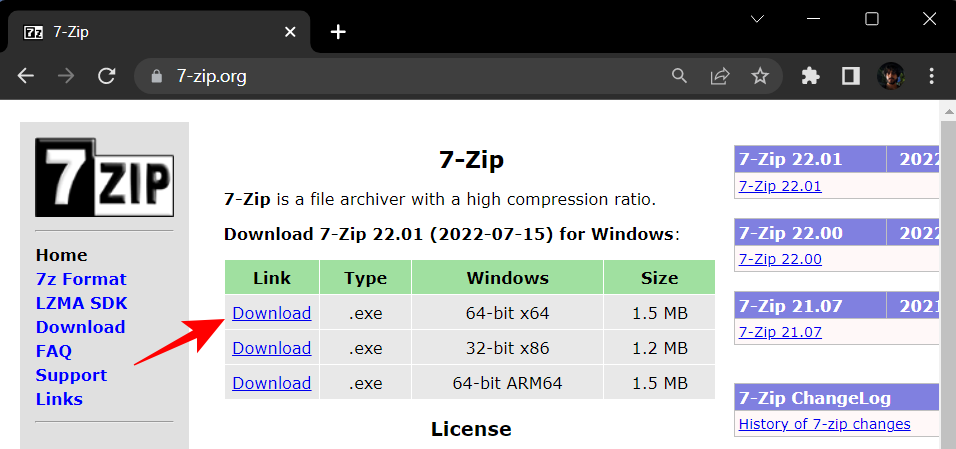Bookmark this page with the star icon
The width and height of the screenshot is (956, 449).
[x=760, y=76]
